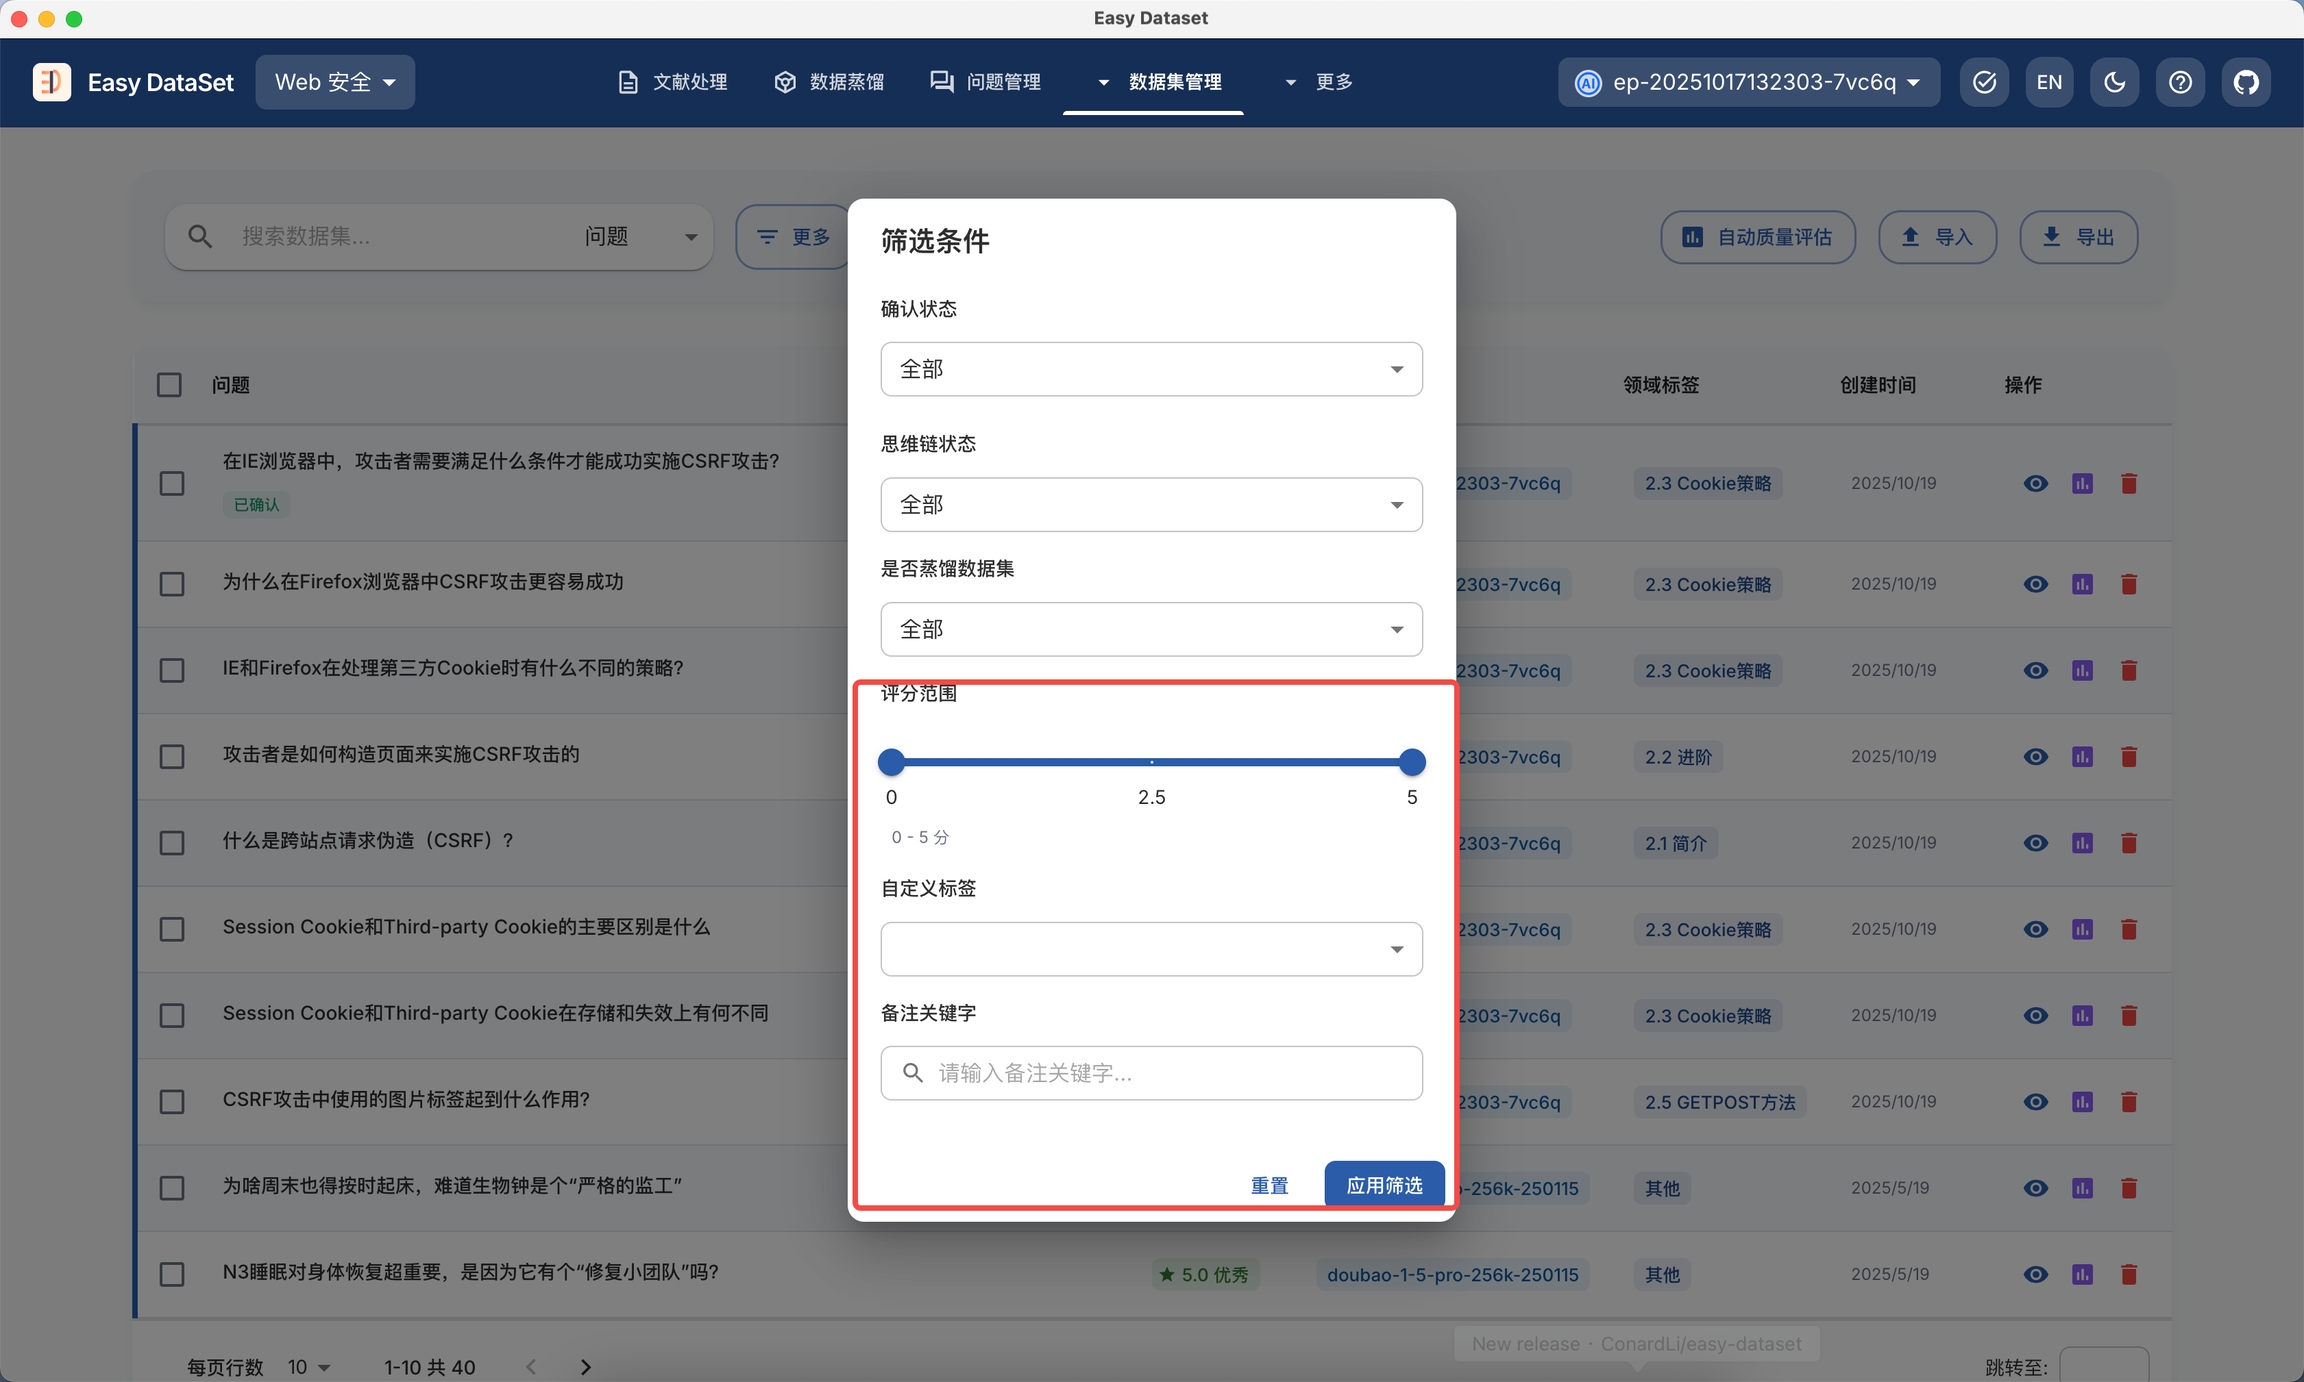Check the select-all checkbox in header
Viewport: 2304px width, 1382px height.
pos(169,385)
